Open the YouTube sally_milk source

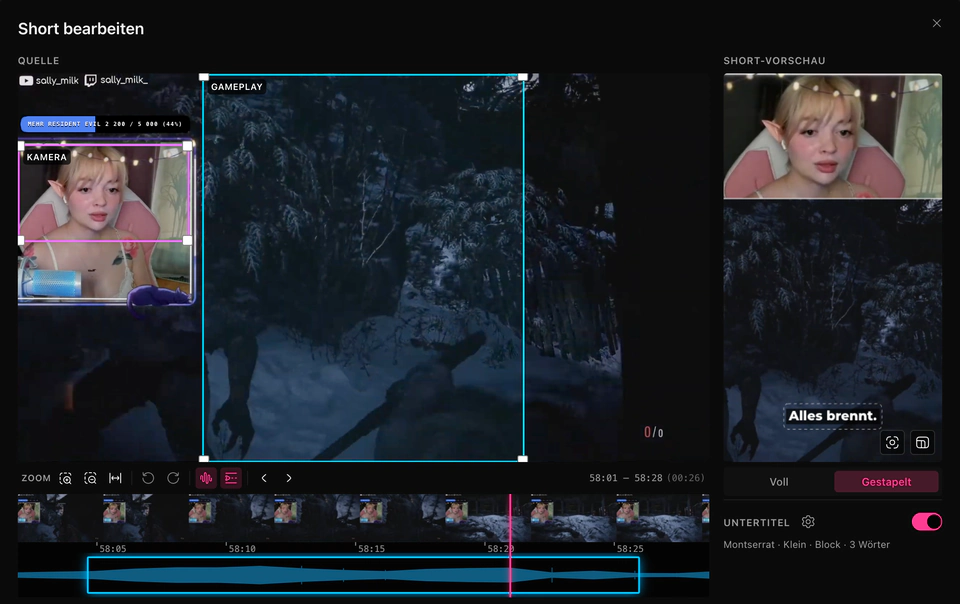49,80
